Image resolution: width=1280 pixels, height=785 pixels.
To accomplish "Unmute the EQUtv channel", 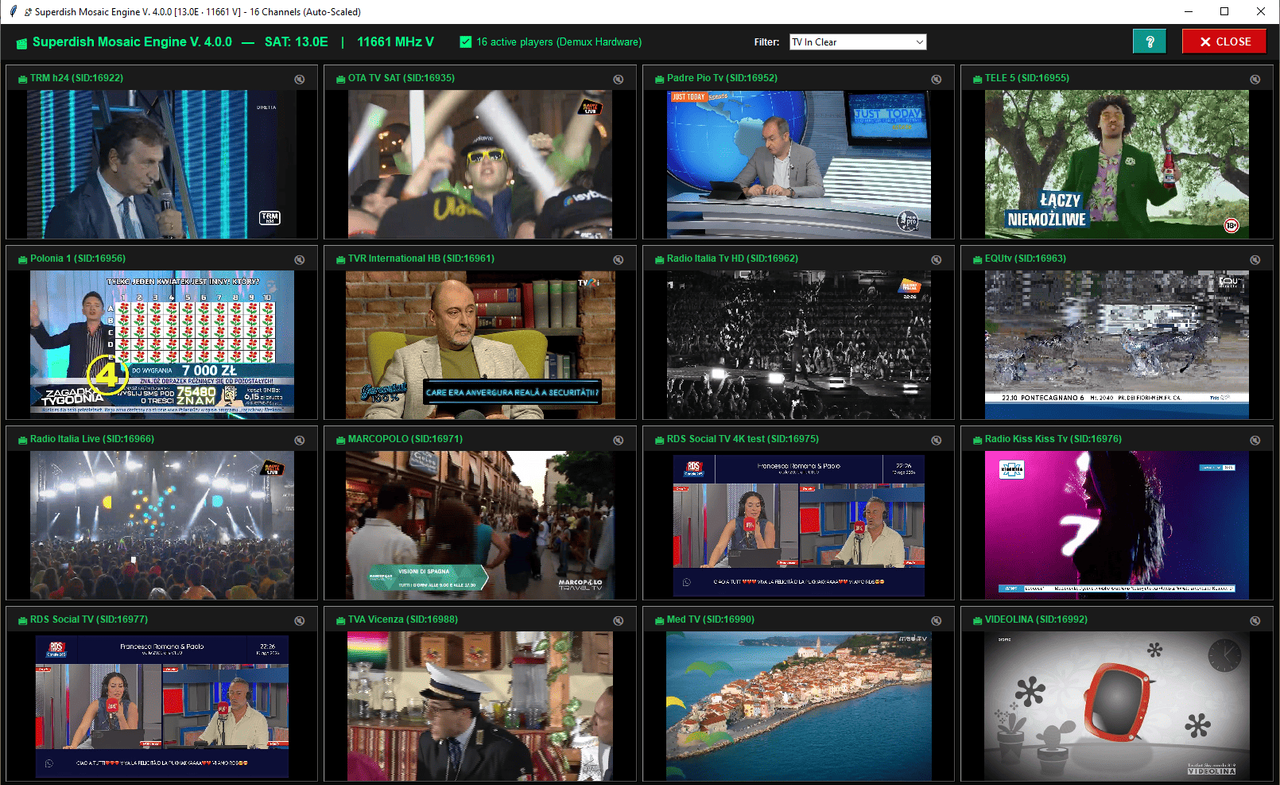I will pos(1254,260).
